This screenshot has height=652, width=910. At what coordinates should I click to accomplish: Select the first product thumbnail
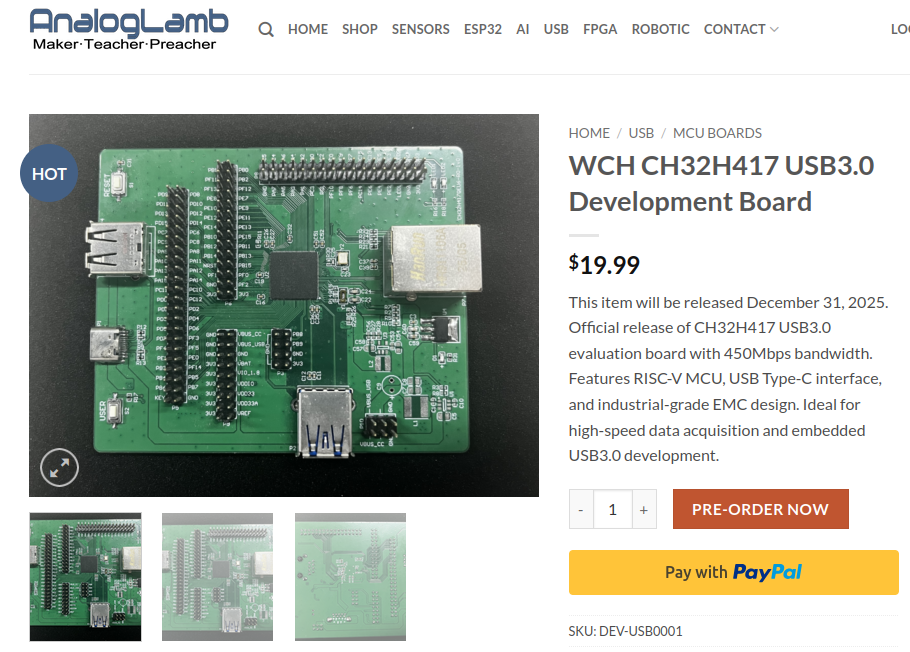pos(86,577)
